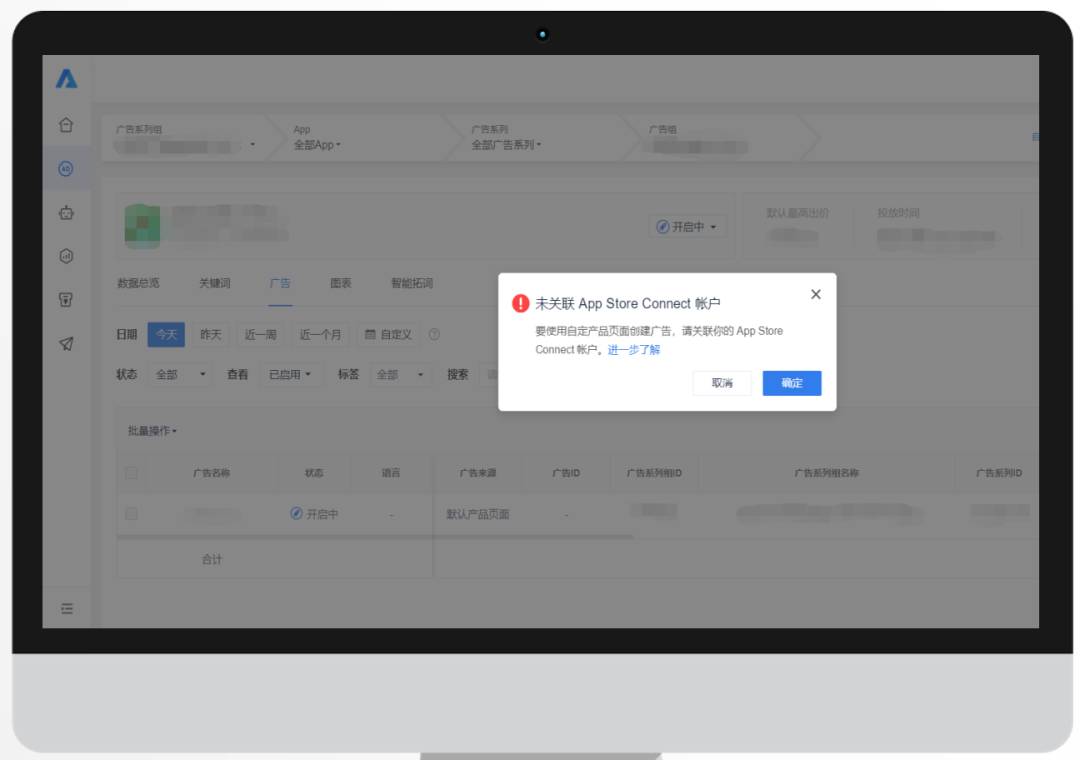Viewport: 1080px width, 760px height.
Task: Switch to the 数据总览 tab
Action: pyautogui.click(x=138, y=283)
